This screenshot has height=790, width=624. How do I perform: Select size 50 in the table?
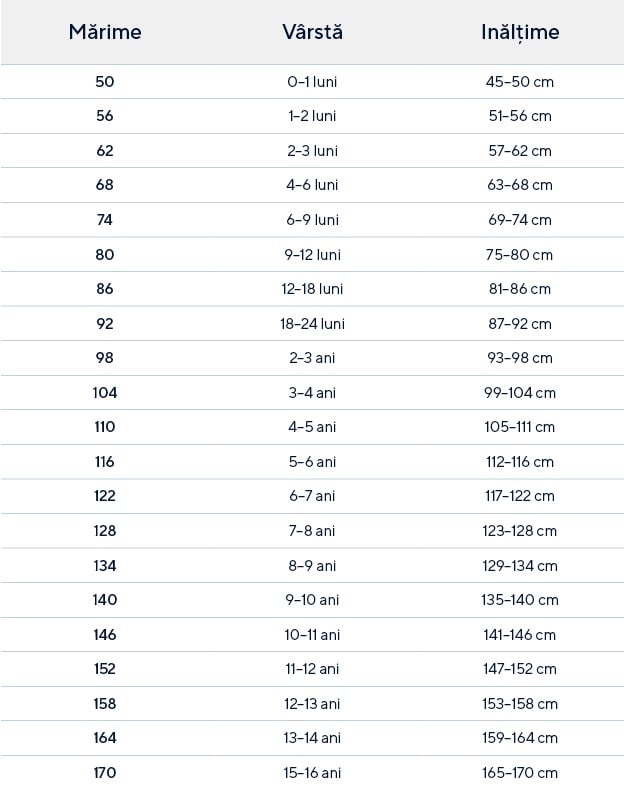click(105, 82)
